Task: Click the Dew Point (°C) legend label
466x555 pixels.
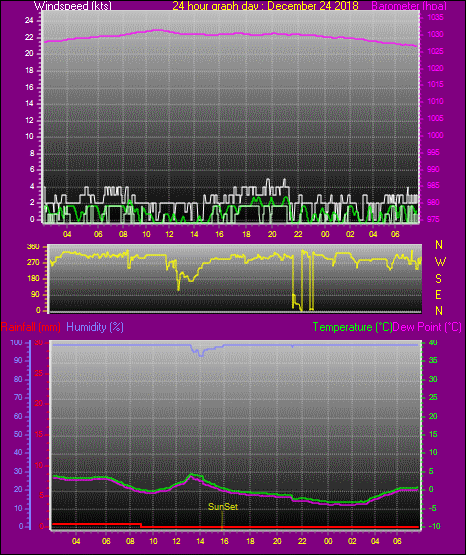Action: point(427,327)
